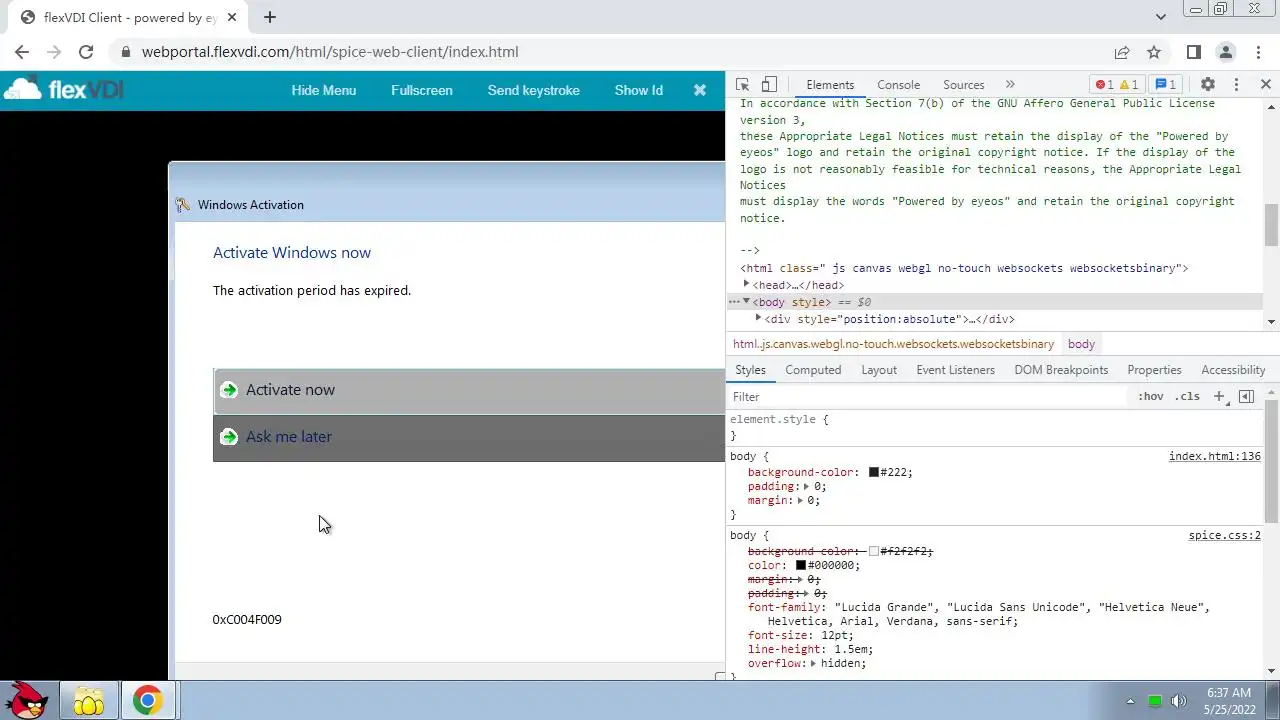The image size is (1280, 720).
Task: Open the folder icon in taskbar
Action: click(88, 700)
